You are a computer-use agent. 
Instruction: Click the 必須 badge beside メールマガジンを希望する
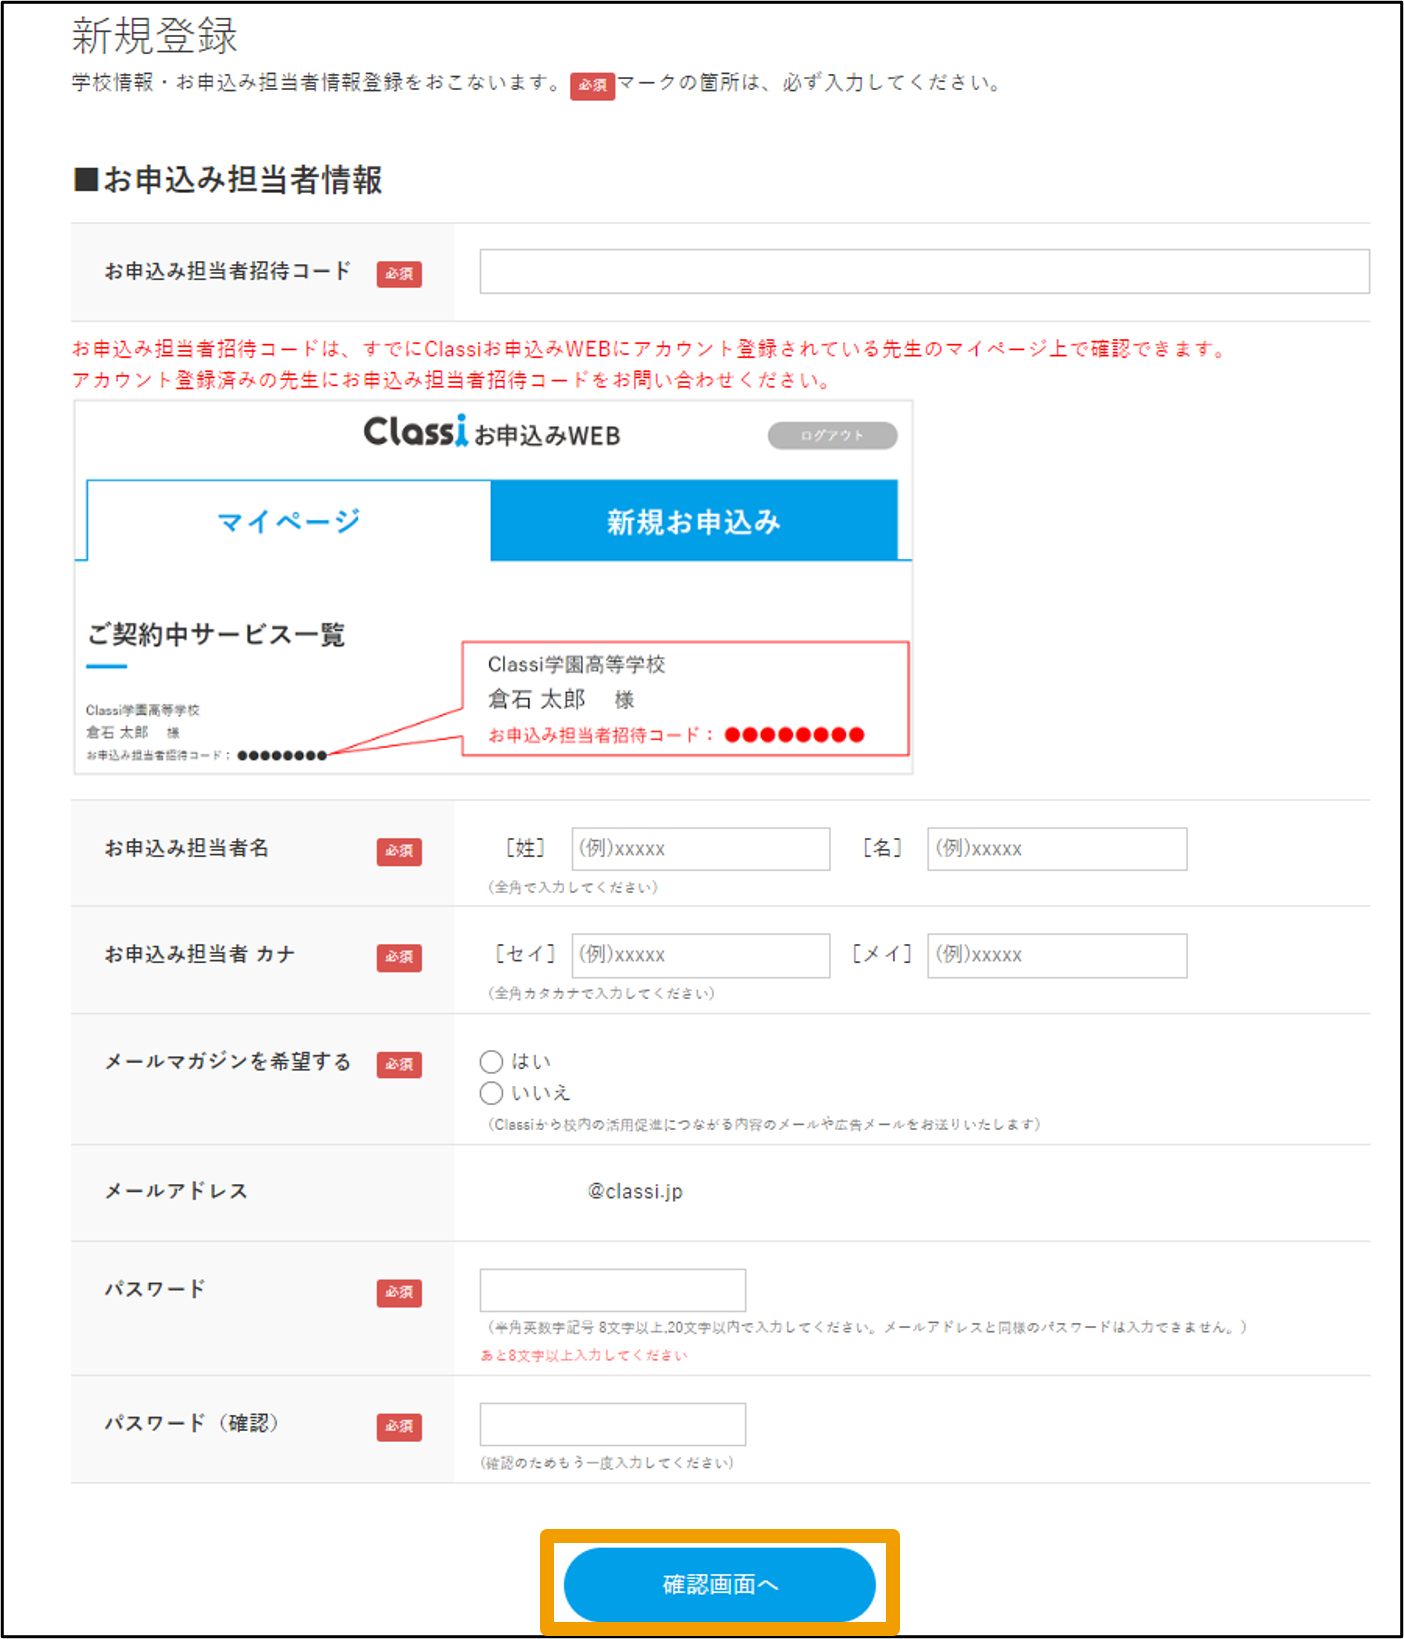pos(399,1064)
